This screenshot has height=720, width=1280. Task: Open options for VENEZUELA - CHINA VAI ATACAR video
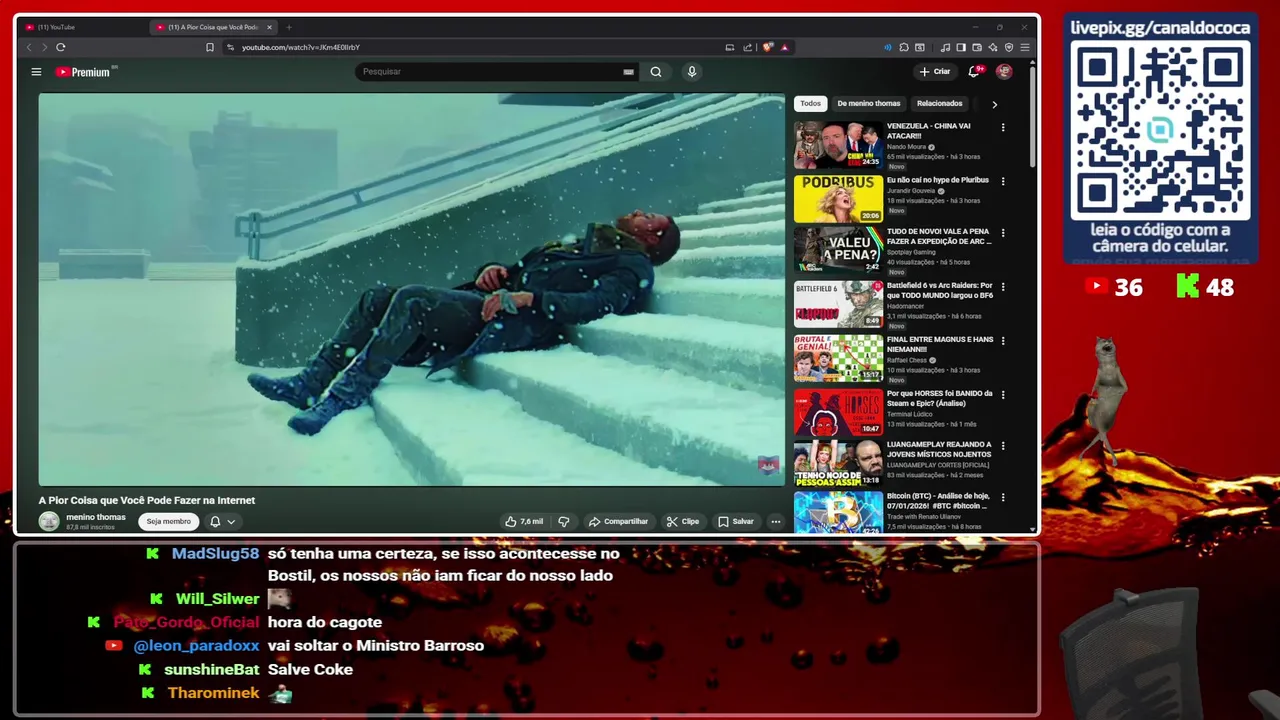click(x=1003, y=128)
